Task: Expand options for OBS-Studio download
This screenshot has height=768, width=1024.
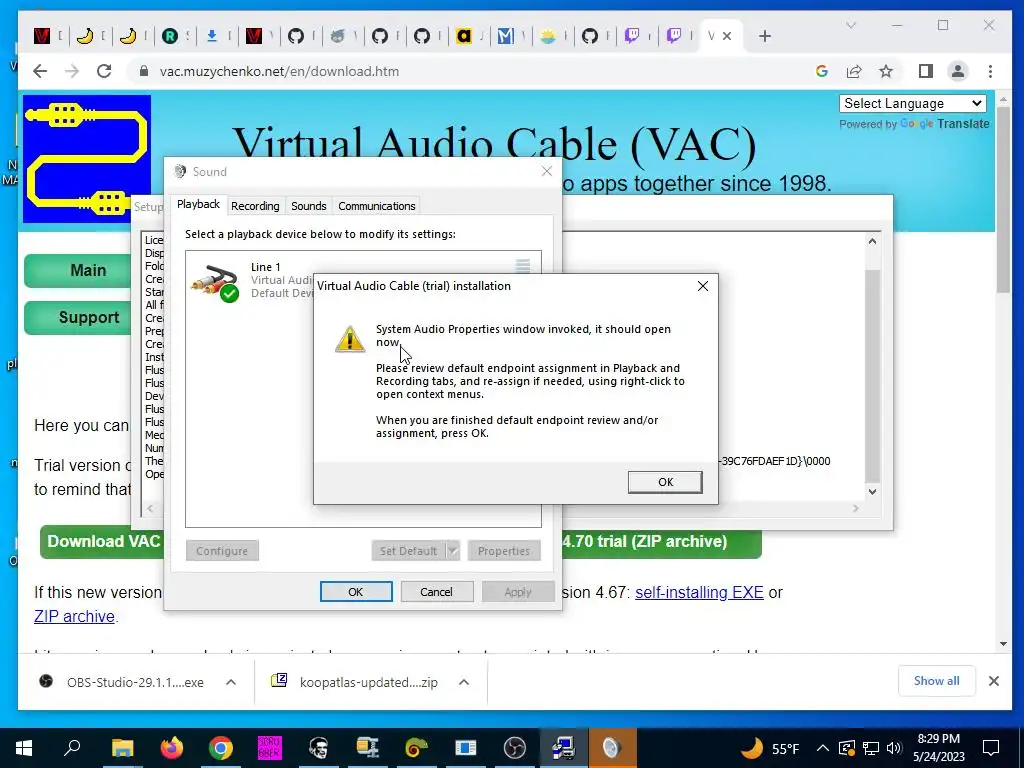Action: pyautogui.click(x=231, y=682)
